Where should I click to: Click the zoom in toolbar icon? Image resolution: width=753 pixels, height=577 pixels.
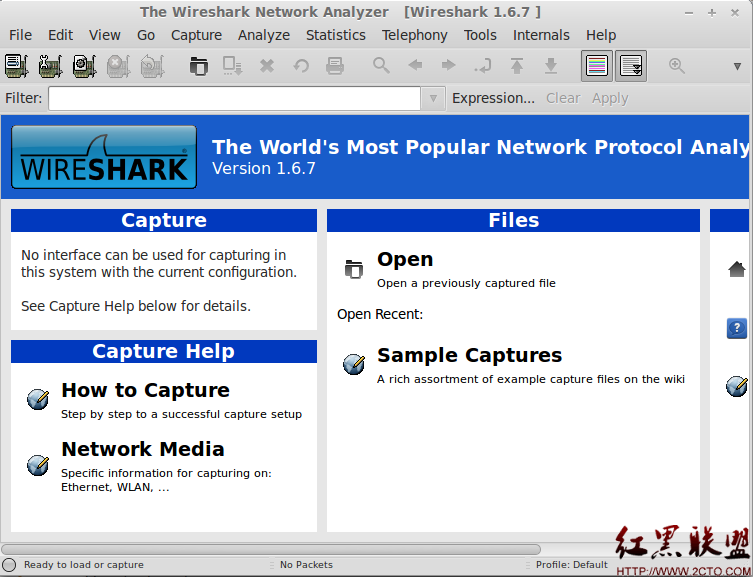677,65
